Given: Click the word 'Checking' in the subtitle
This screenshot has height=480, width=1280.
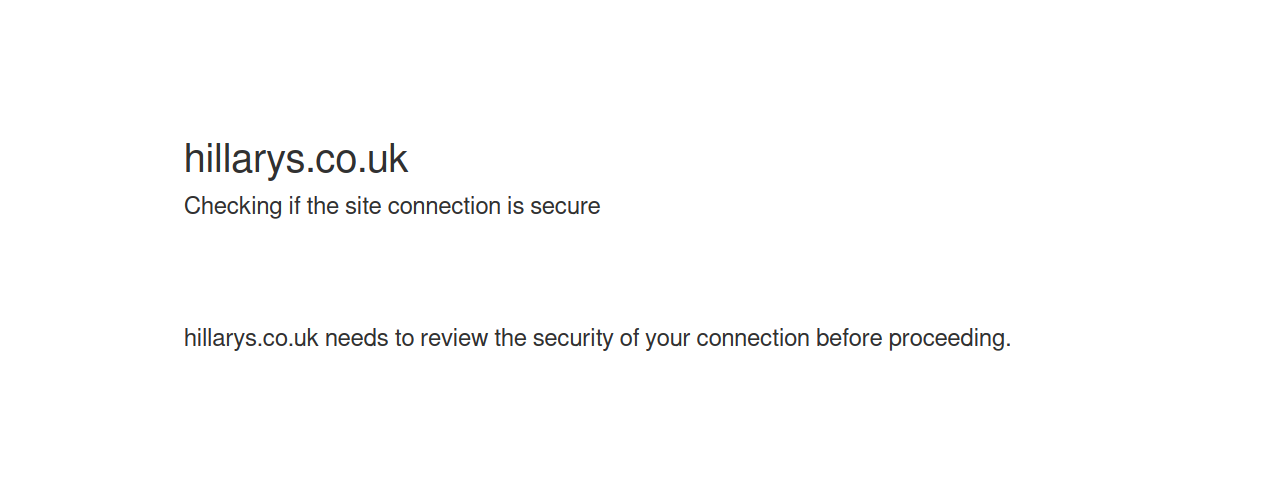Looking at the screenshot, I should click(233, 206).
